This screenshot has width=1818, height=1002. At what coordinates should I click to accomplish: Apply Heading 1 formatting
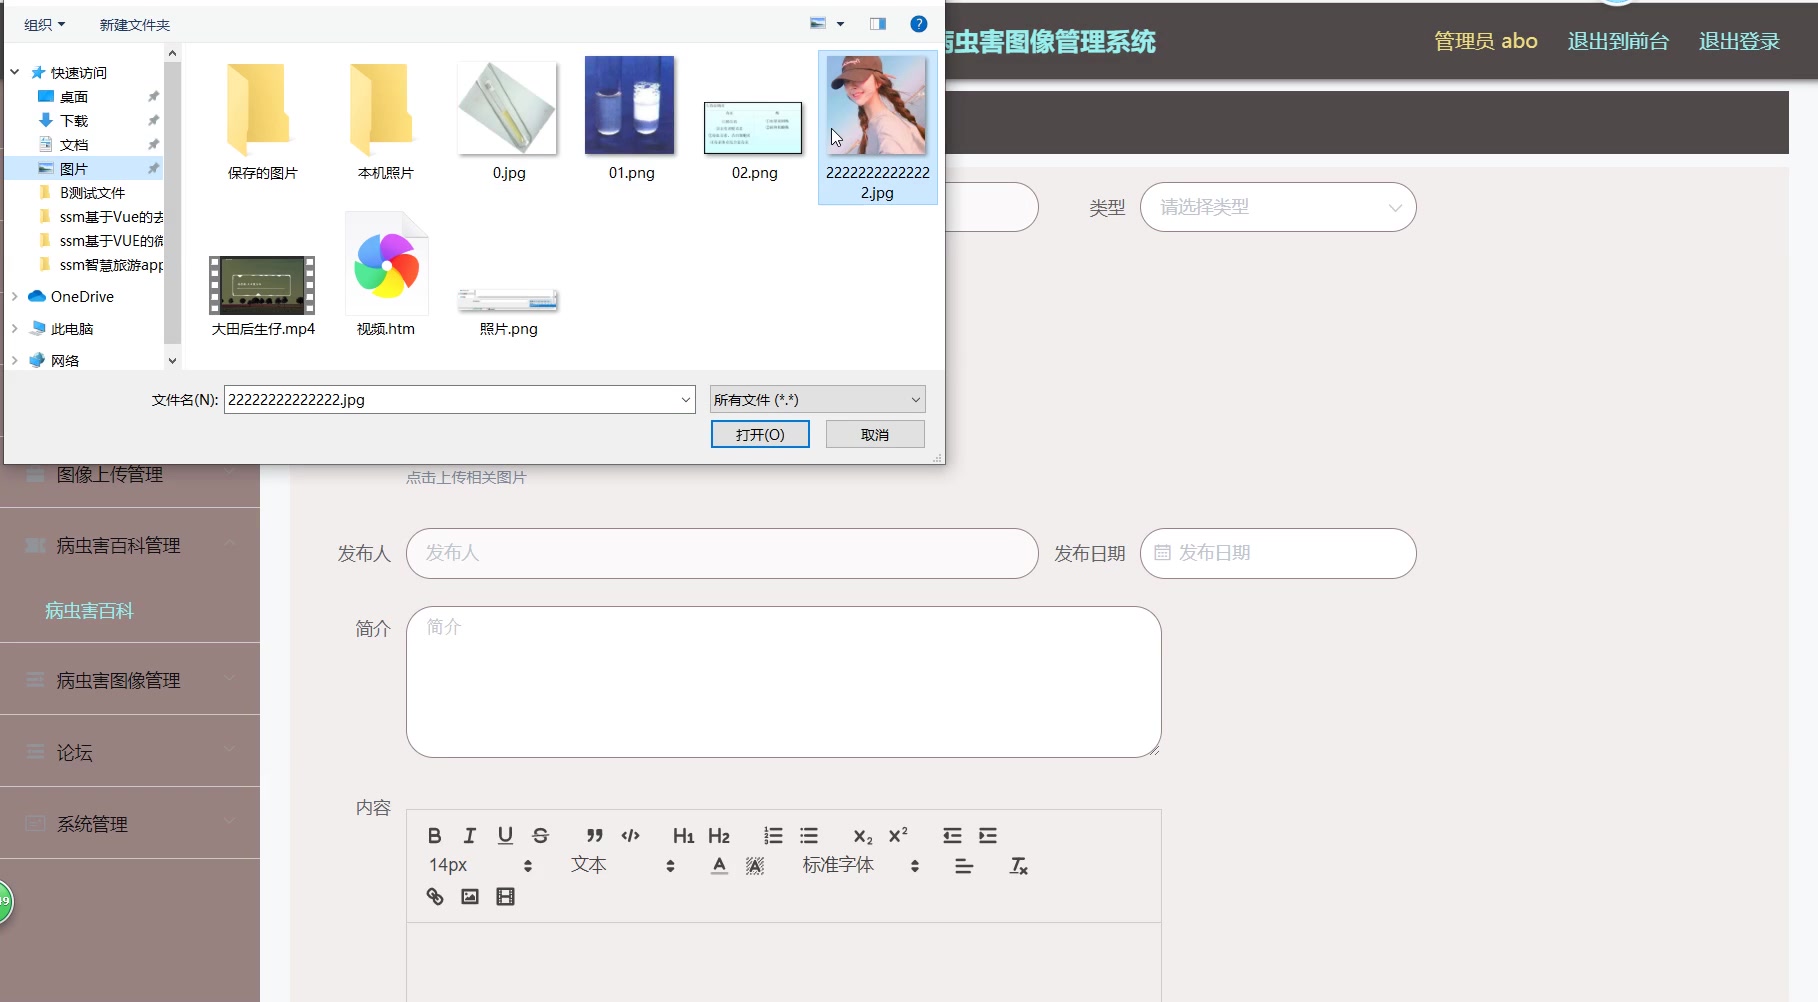683,835
